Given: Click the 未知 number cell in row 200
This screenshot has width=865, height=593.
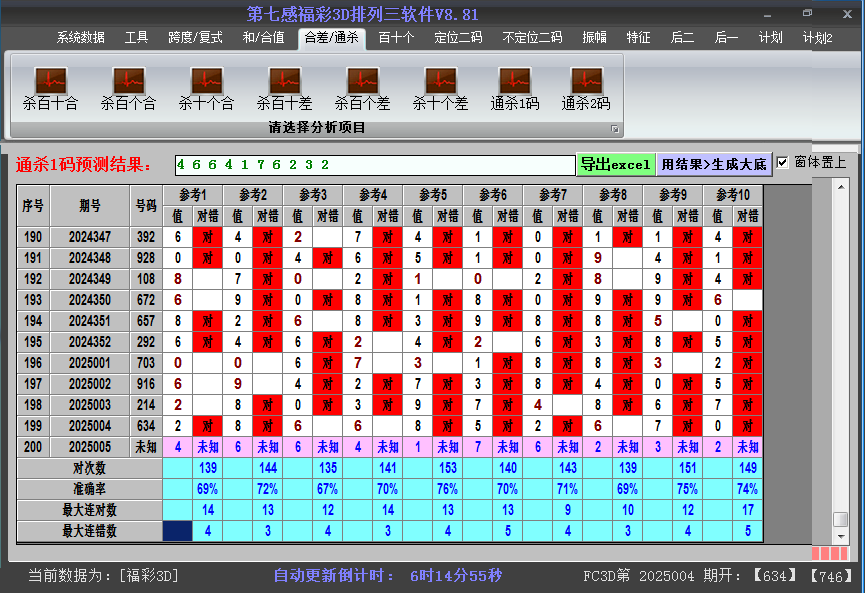Looking at the screenshot, I should tap(146, 447).
